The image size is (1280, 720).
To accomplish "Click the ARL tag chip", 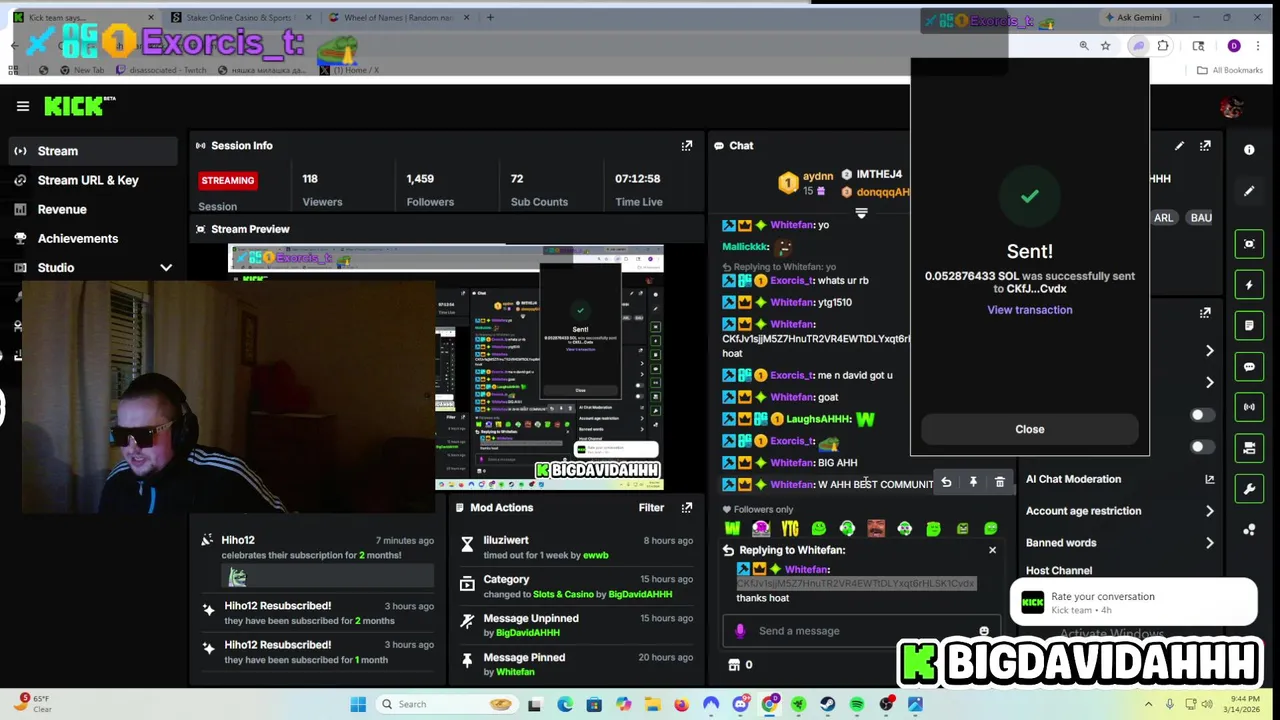I will click(1163, 218).
